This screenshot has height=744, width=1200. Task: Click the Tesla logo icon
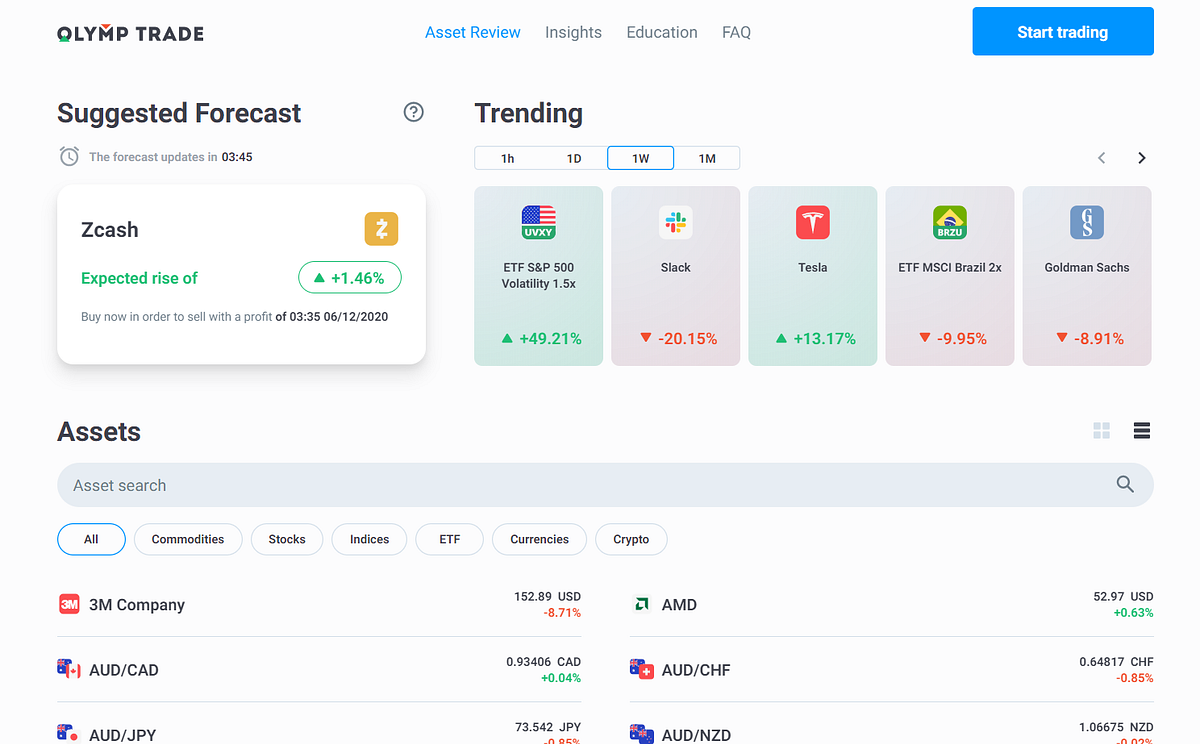(x=813, y=222)
